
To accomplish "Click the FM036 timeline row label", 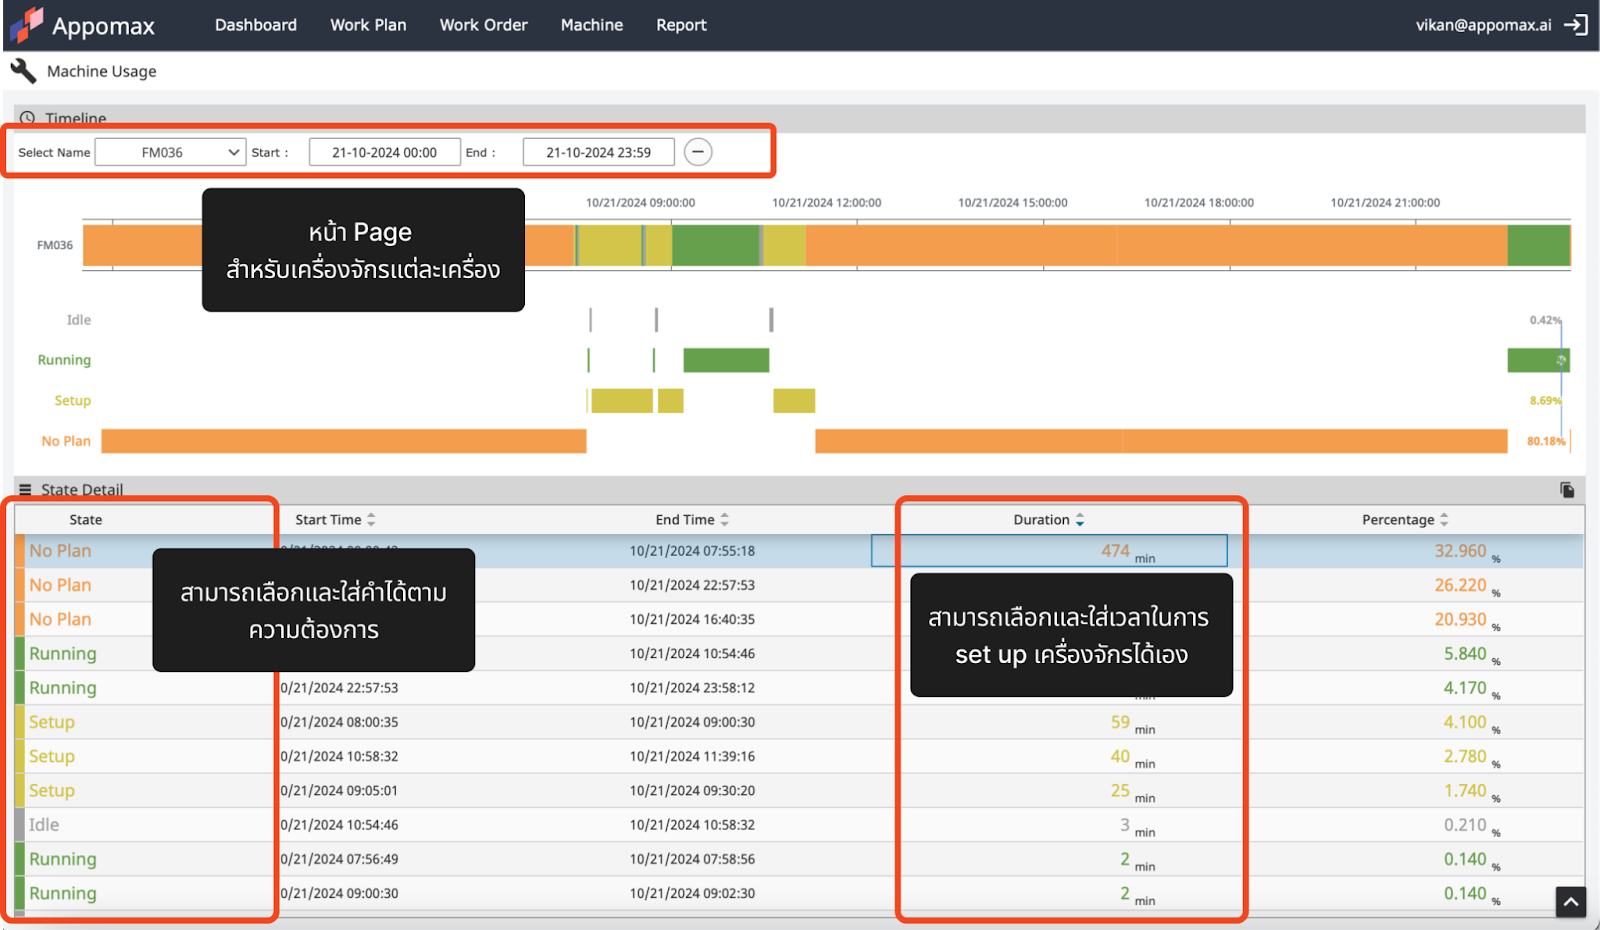I will (55, 245).
